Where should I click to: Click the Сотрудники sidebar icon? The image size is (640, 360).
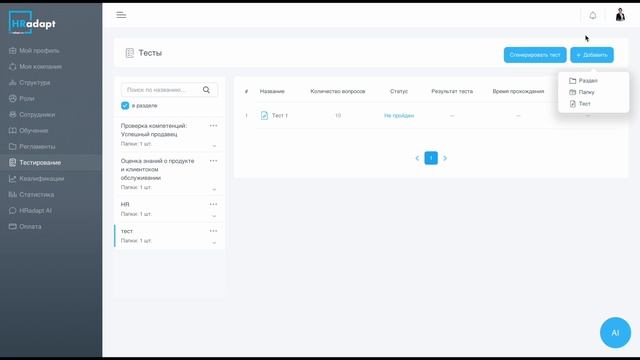[x=13, y=115]
